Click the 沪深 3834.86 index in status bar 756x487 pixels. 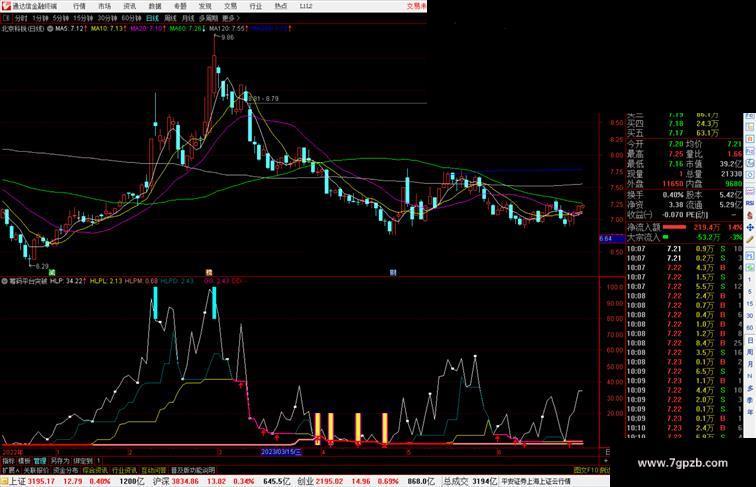pos(176,481)
